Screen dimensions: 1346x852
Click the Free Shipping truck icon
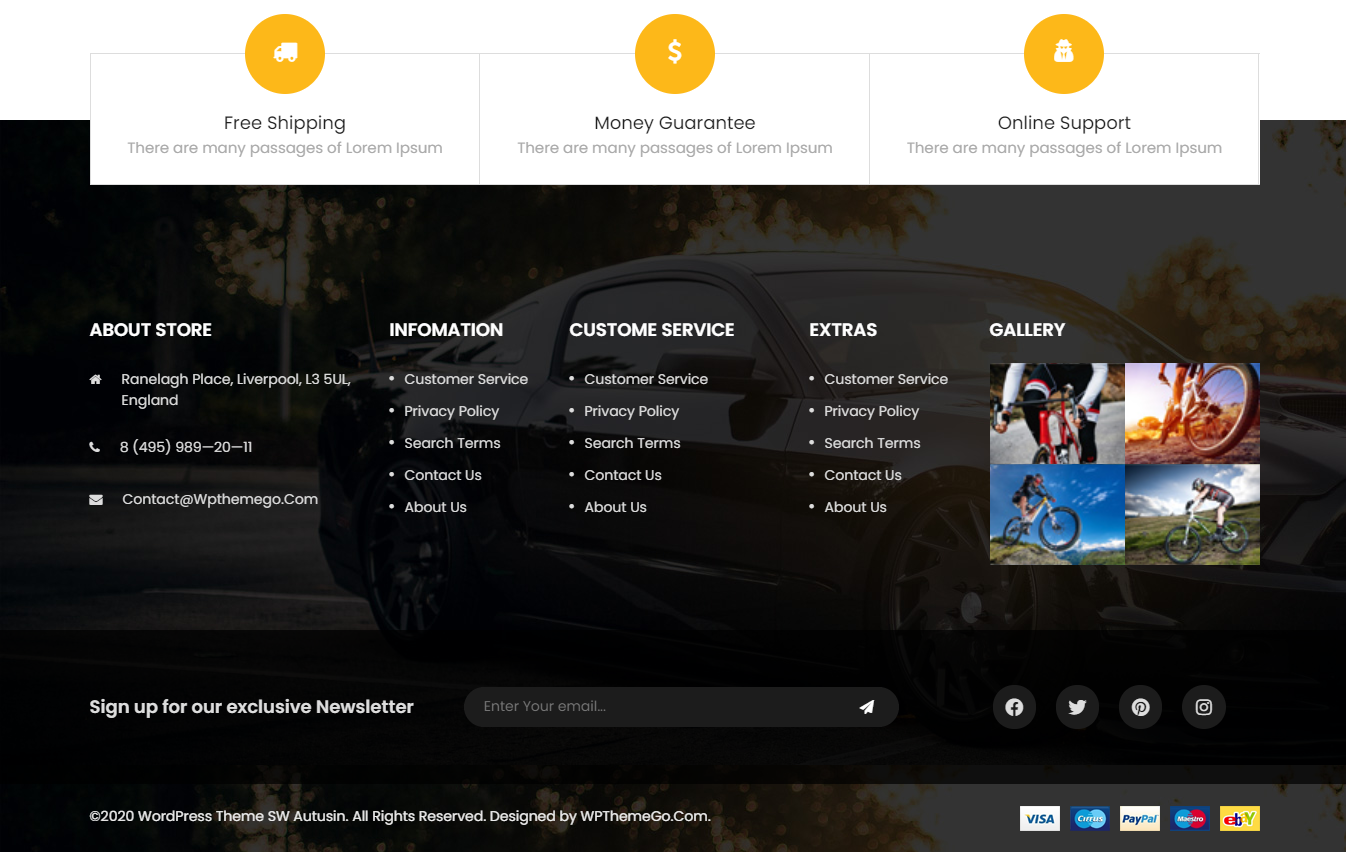285,54
